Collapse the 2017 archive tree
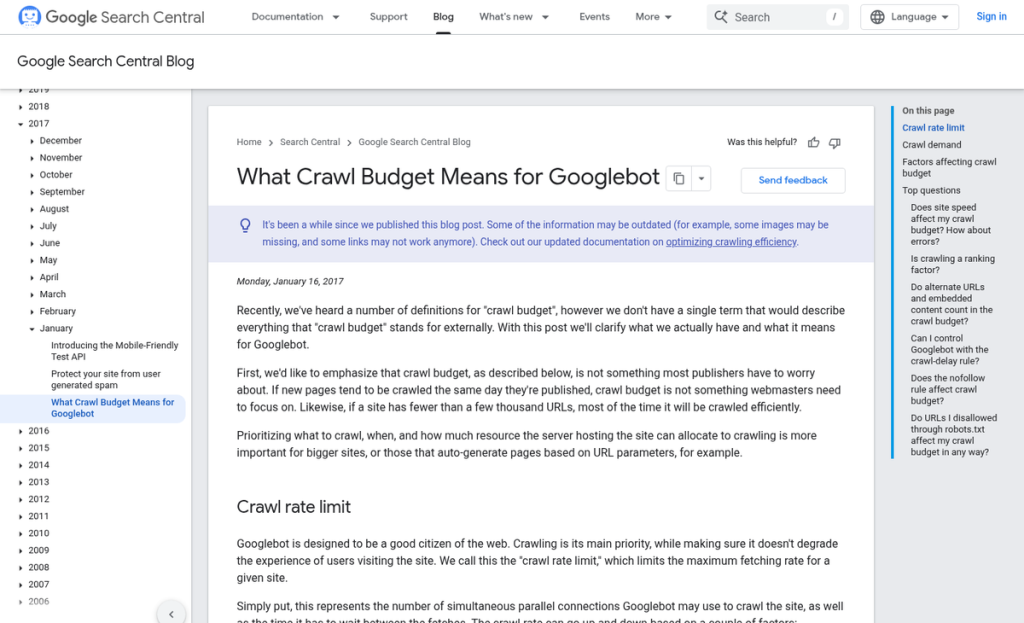This screenshot has width=1024, height=623. pyautogui.click(x=21, y=124)
